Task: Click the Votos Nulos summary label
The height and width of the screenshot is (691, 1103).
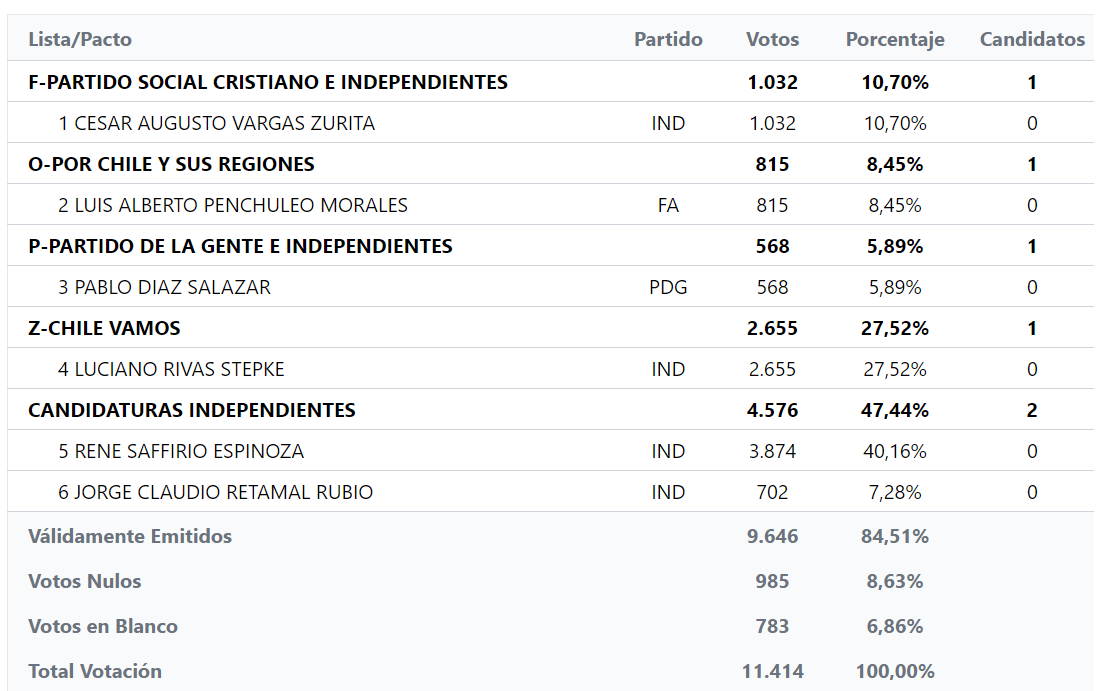Action: point(85,581)
